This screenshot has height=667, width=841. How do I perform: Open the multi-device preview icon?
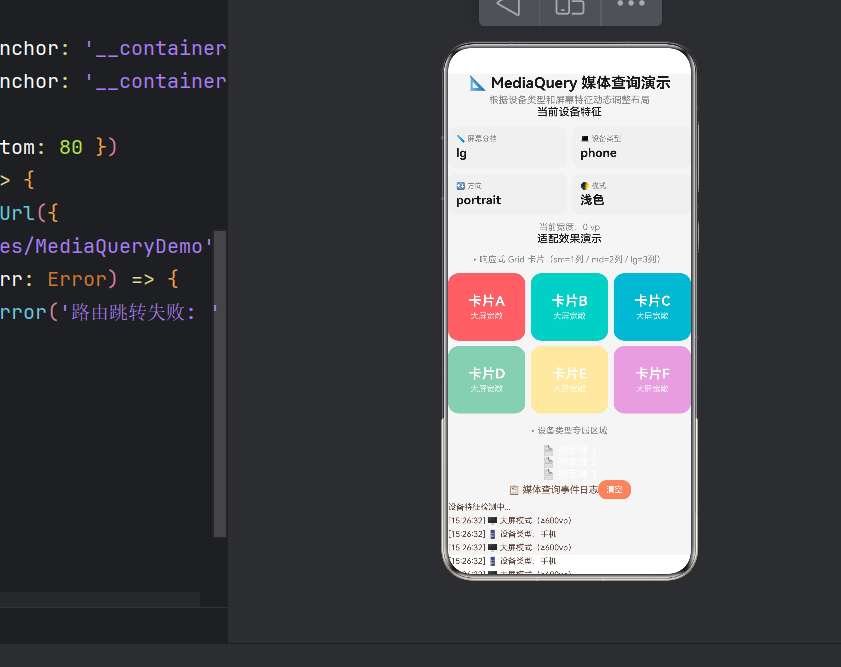(x=570, y=6)
